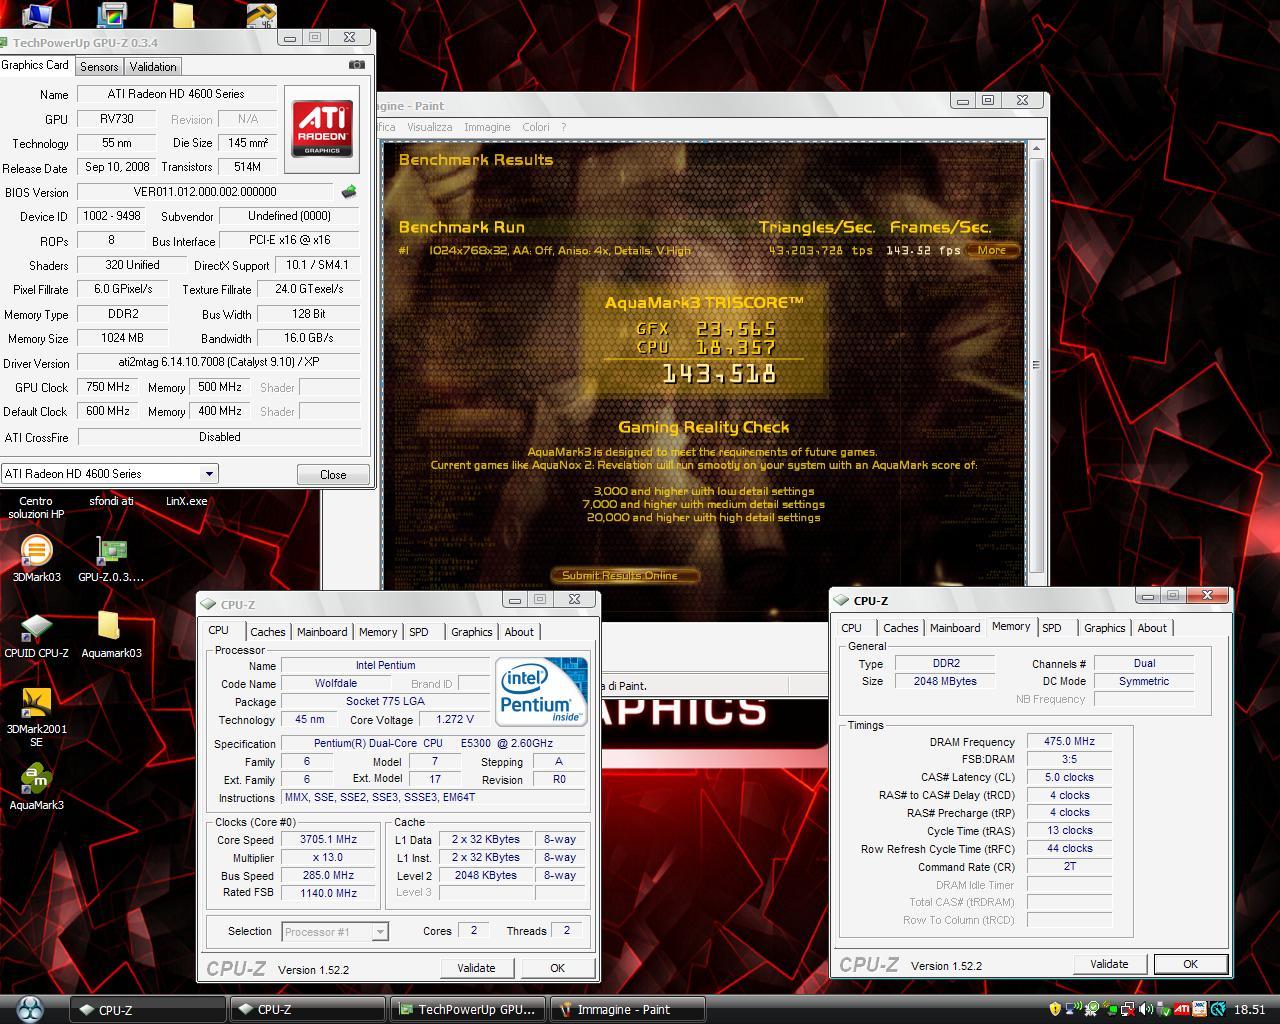This screenshot has width=1280, height=1024.
Task: Click Validate in the right CPU-Z memory window
Action: [1109, 964]
